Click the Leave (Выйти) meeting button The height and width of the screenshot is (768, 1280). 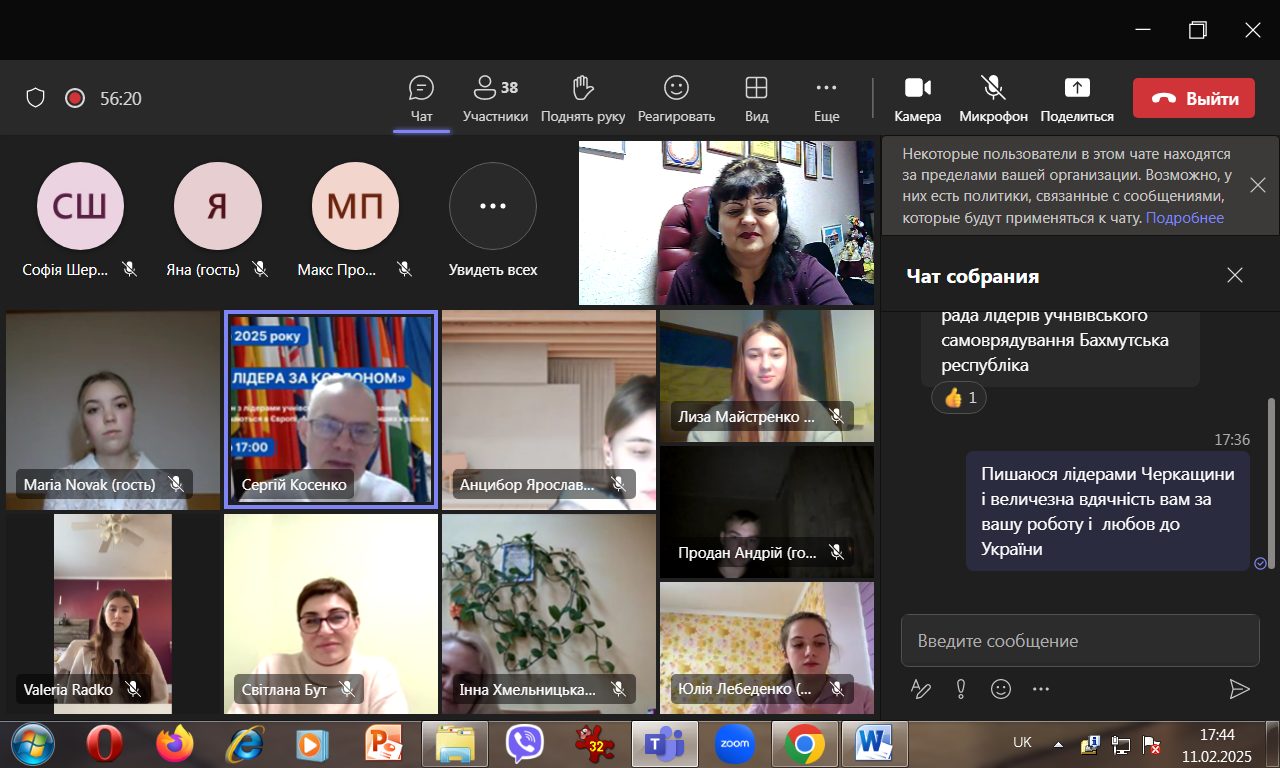tap(1193, 98)
